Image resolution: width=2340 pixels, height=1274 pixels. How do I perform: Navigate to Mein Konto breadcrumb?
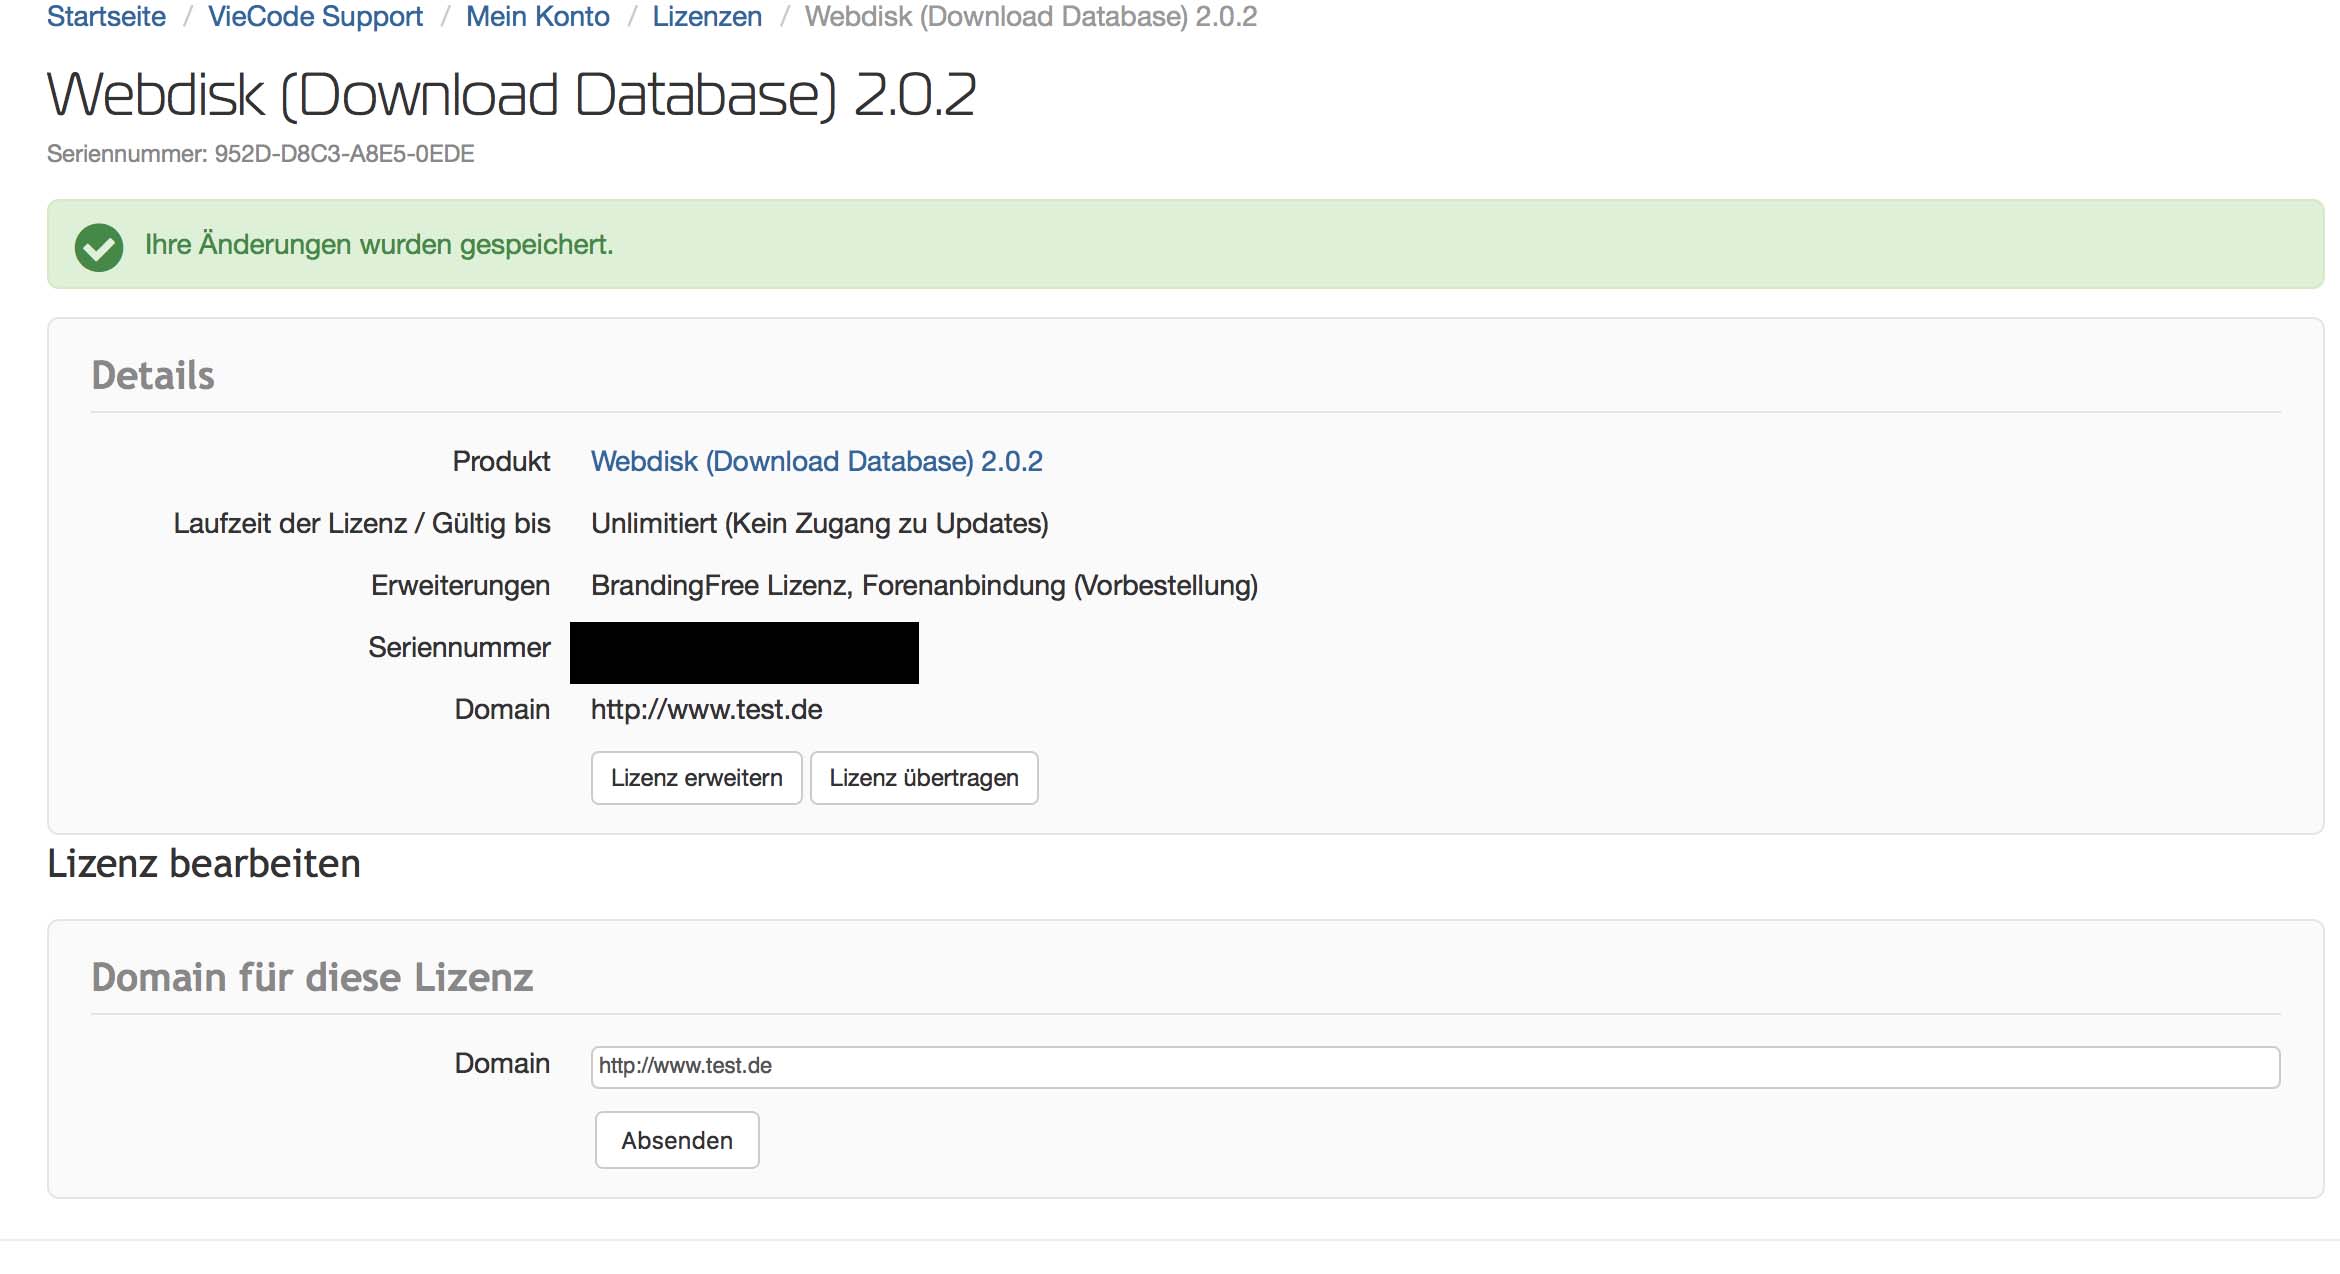pos(537,17)
